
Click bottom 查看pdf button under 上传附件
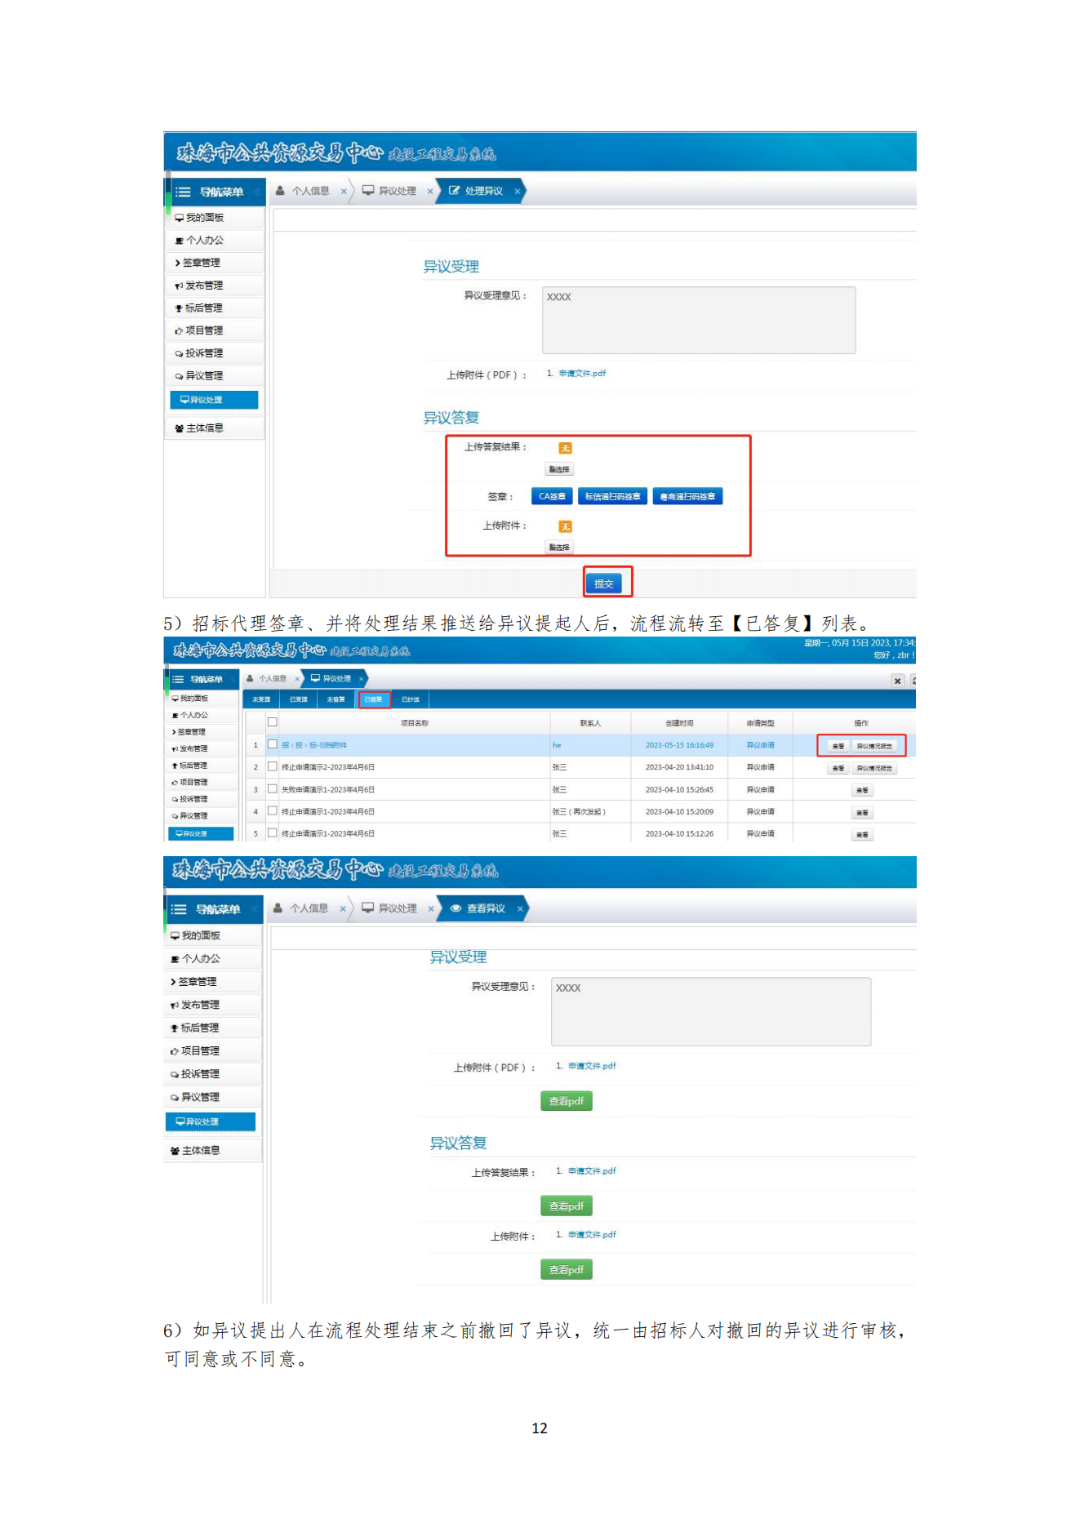point(566,1270)
